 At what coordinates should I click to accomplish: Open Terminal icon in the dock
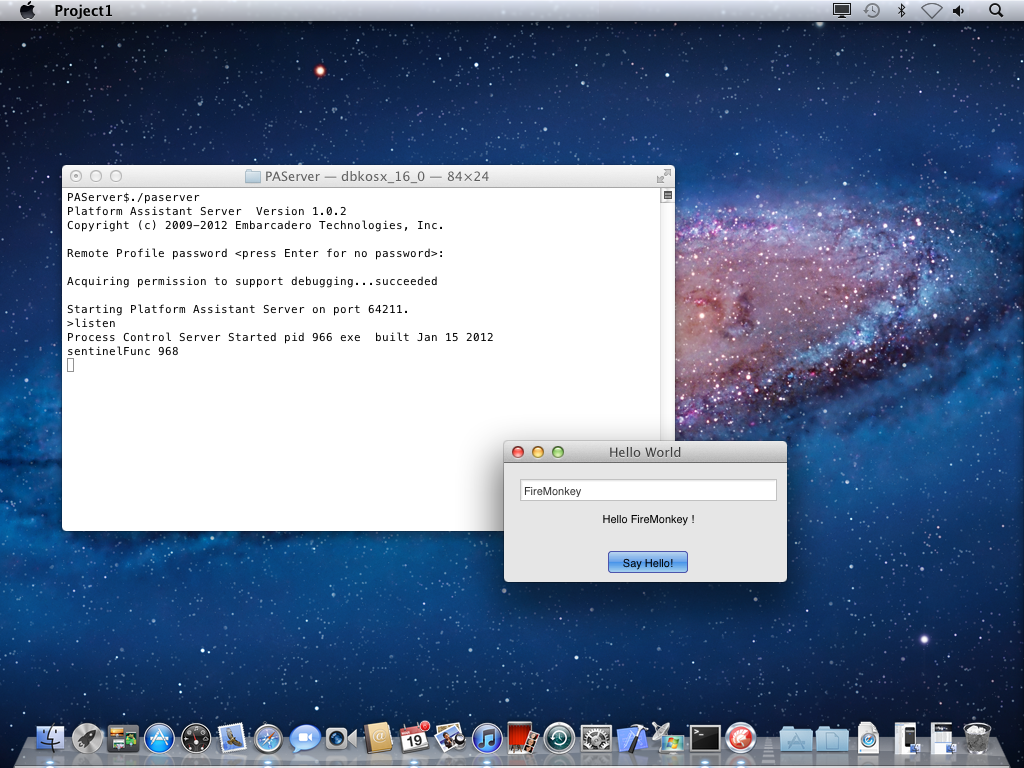705,739
